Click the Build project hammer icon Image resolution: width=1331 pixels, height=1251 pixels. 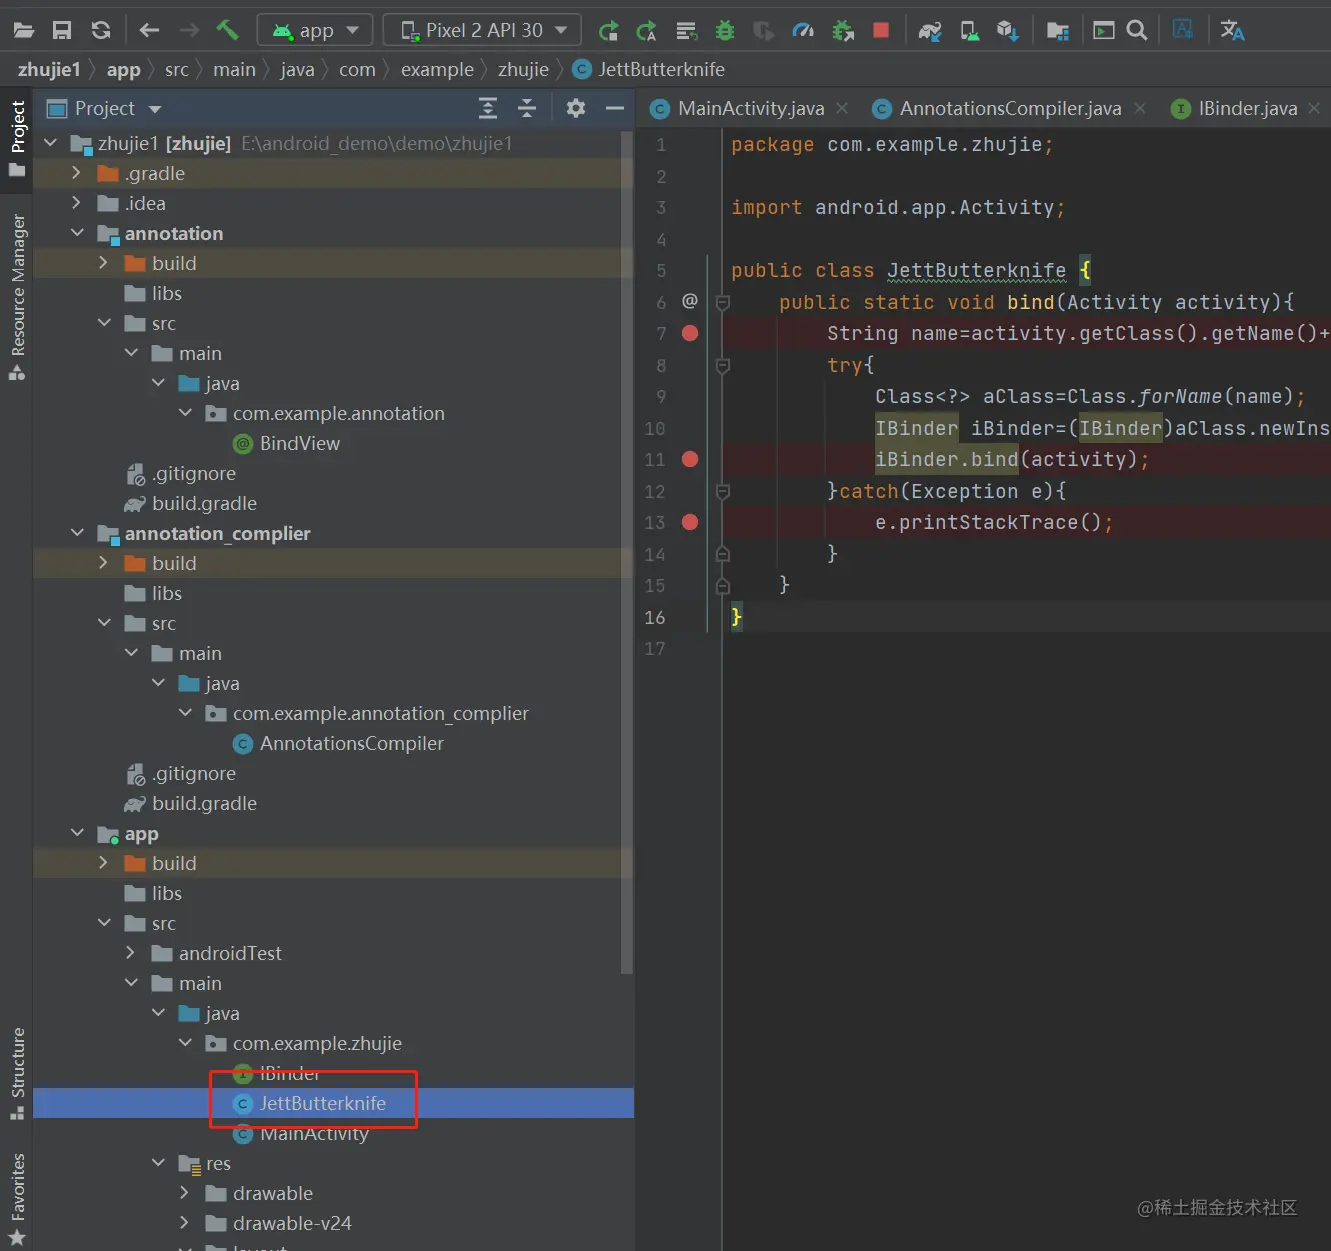(x=228, y=30)
